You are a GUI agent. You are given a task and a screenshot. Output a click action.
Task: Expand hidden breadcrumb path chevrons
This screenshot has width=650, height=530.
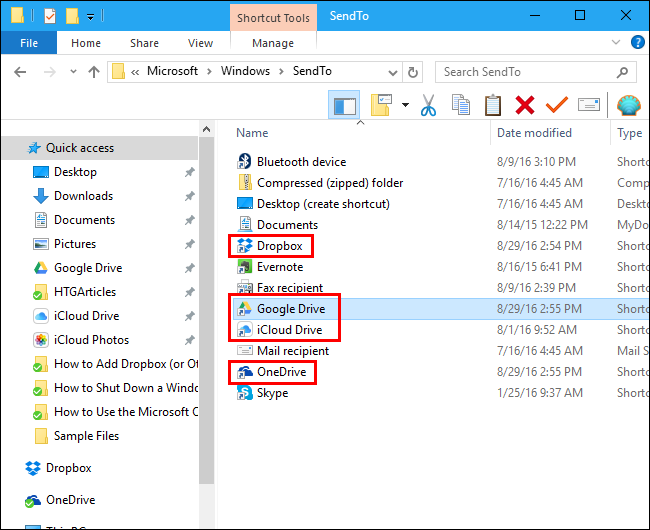point(135,73)
